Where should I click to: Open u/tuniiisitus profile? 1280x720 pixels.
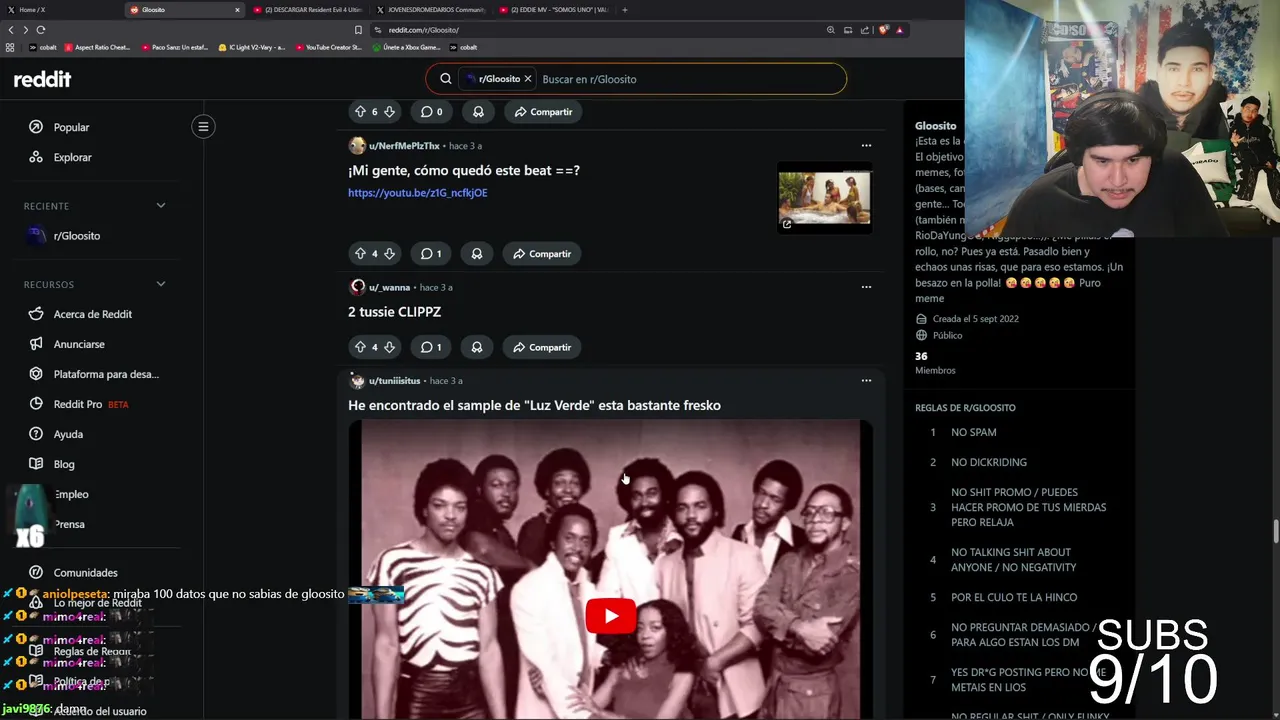coord(394,381)
